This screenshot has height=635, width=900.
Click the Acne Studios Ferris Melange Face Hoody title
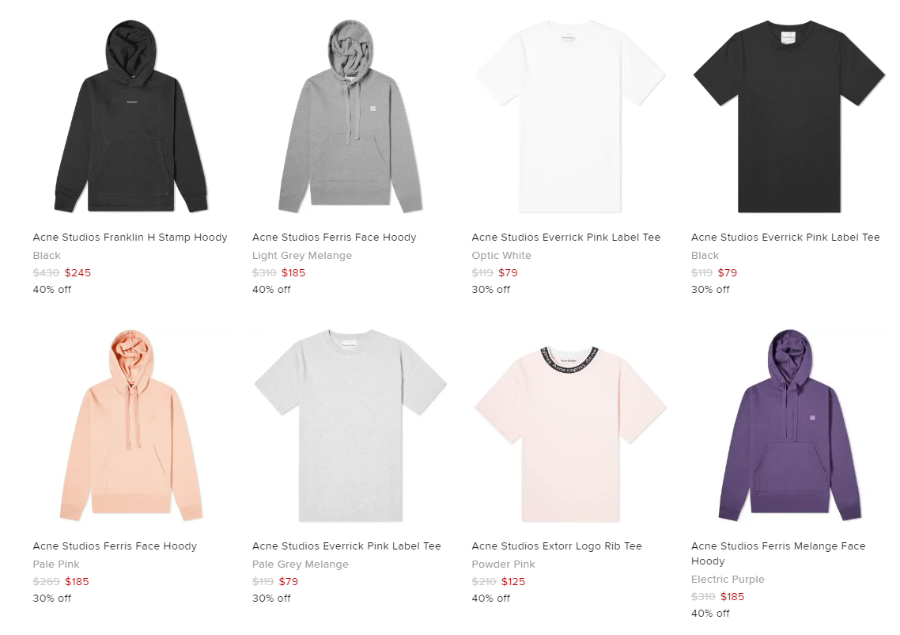tap(778, 553)
